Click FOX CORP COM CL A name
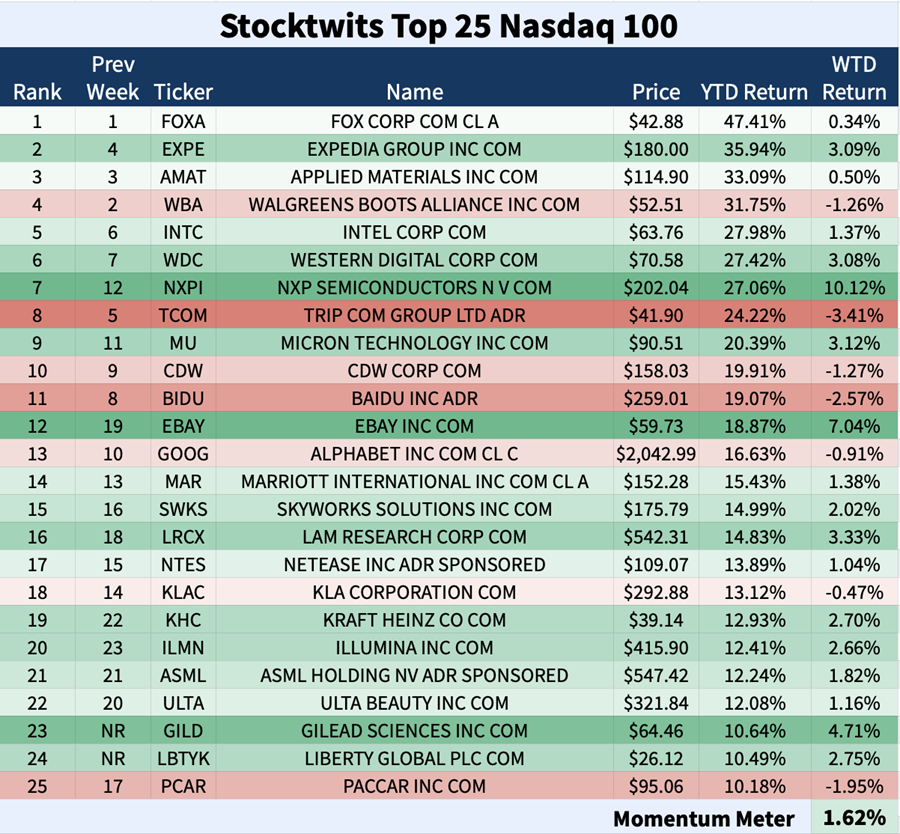The width and height of the screenshot is (900, 834). tap(414, 122)
